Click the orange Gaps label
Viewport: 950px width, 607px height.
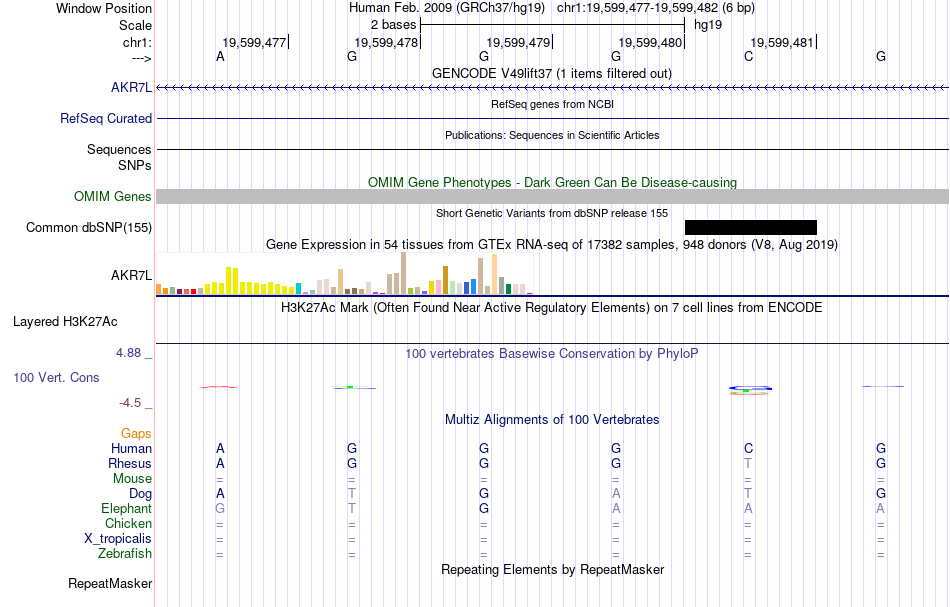[136, 434]
